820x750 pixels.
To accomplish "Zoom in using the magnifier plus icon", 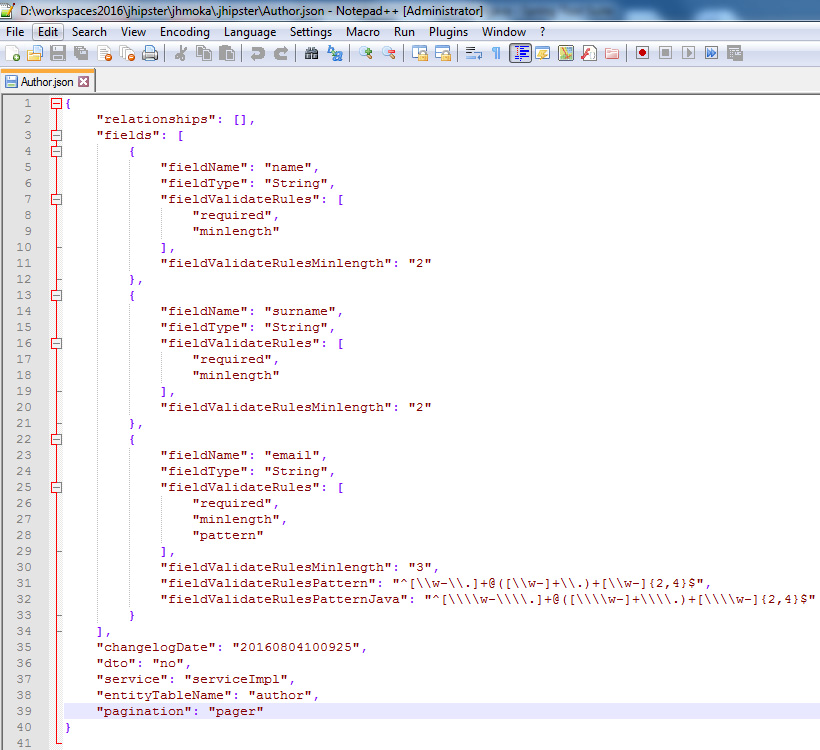I will 366,53.
